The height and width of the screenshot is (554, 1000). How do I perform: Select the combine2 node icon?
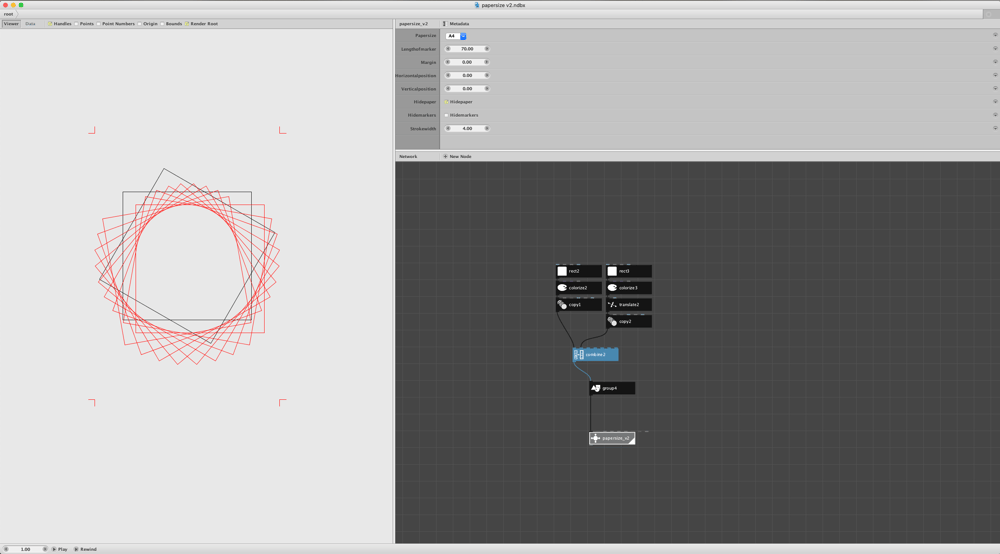point(578,354)
